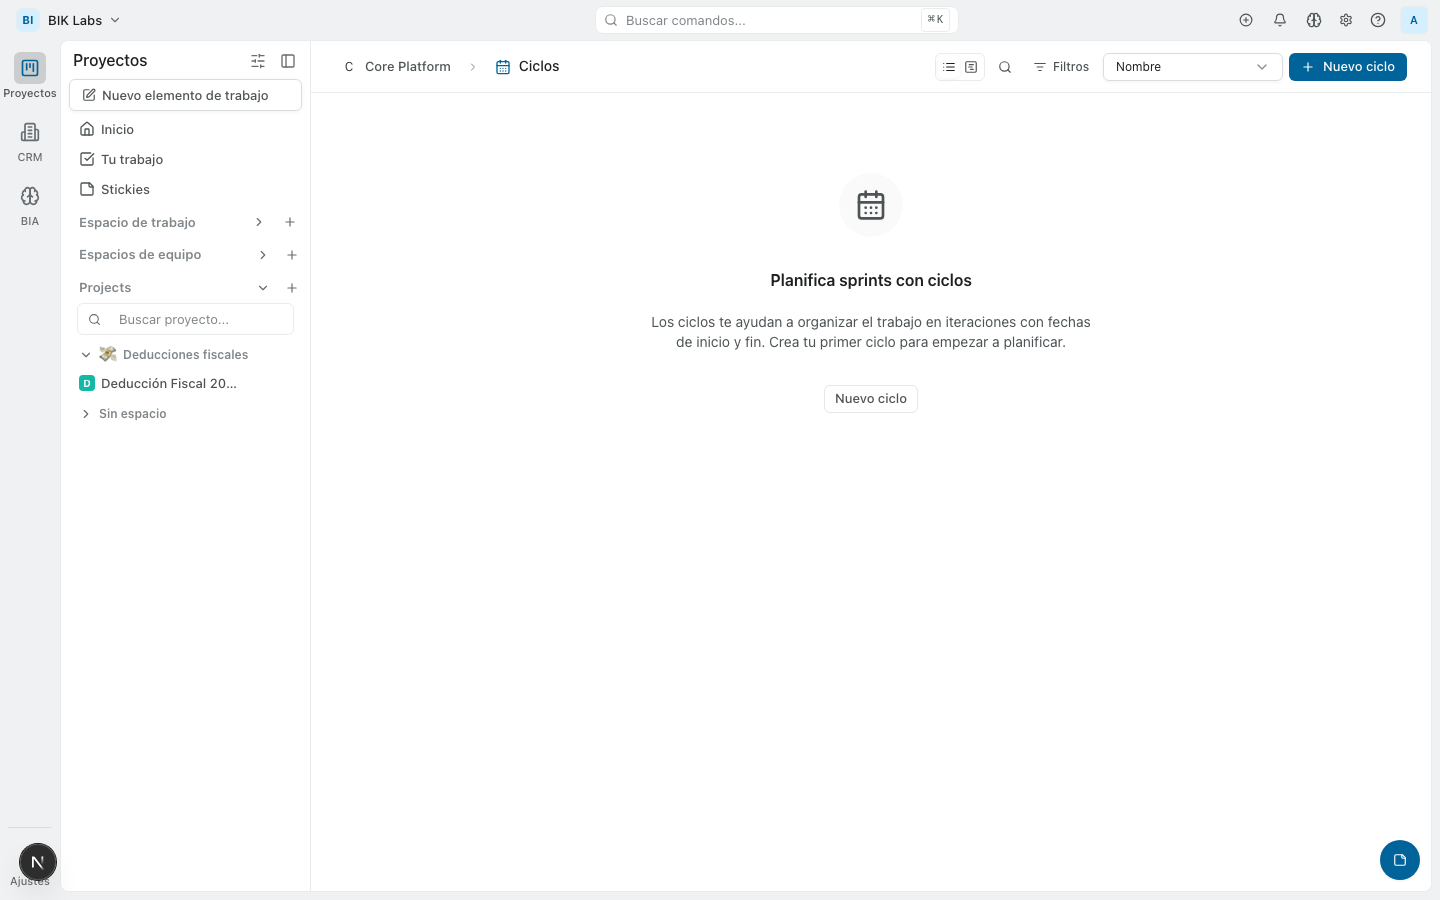The height and width of the screenshot is (900, 1440).
Task: Open Stickies in the sidebar
Action: tap(125, 189)
